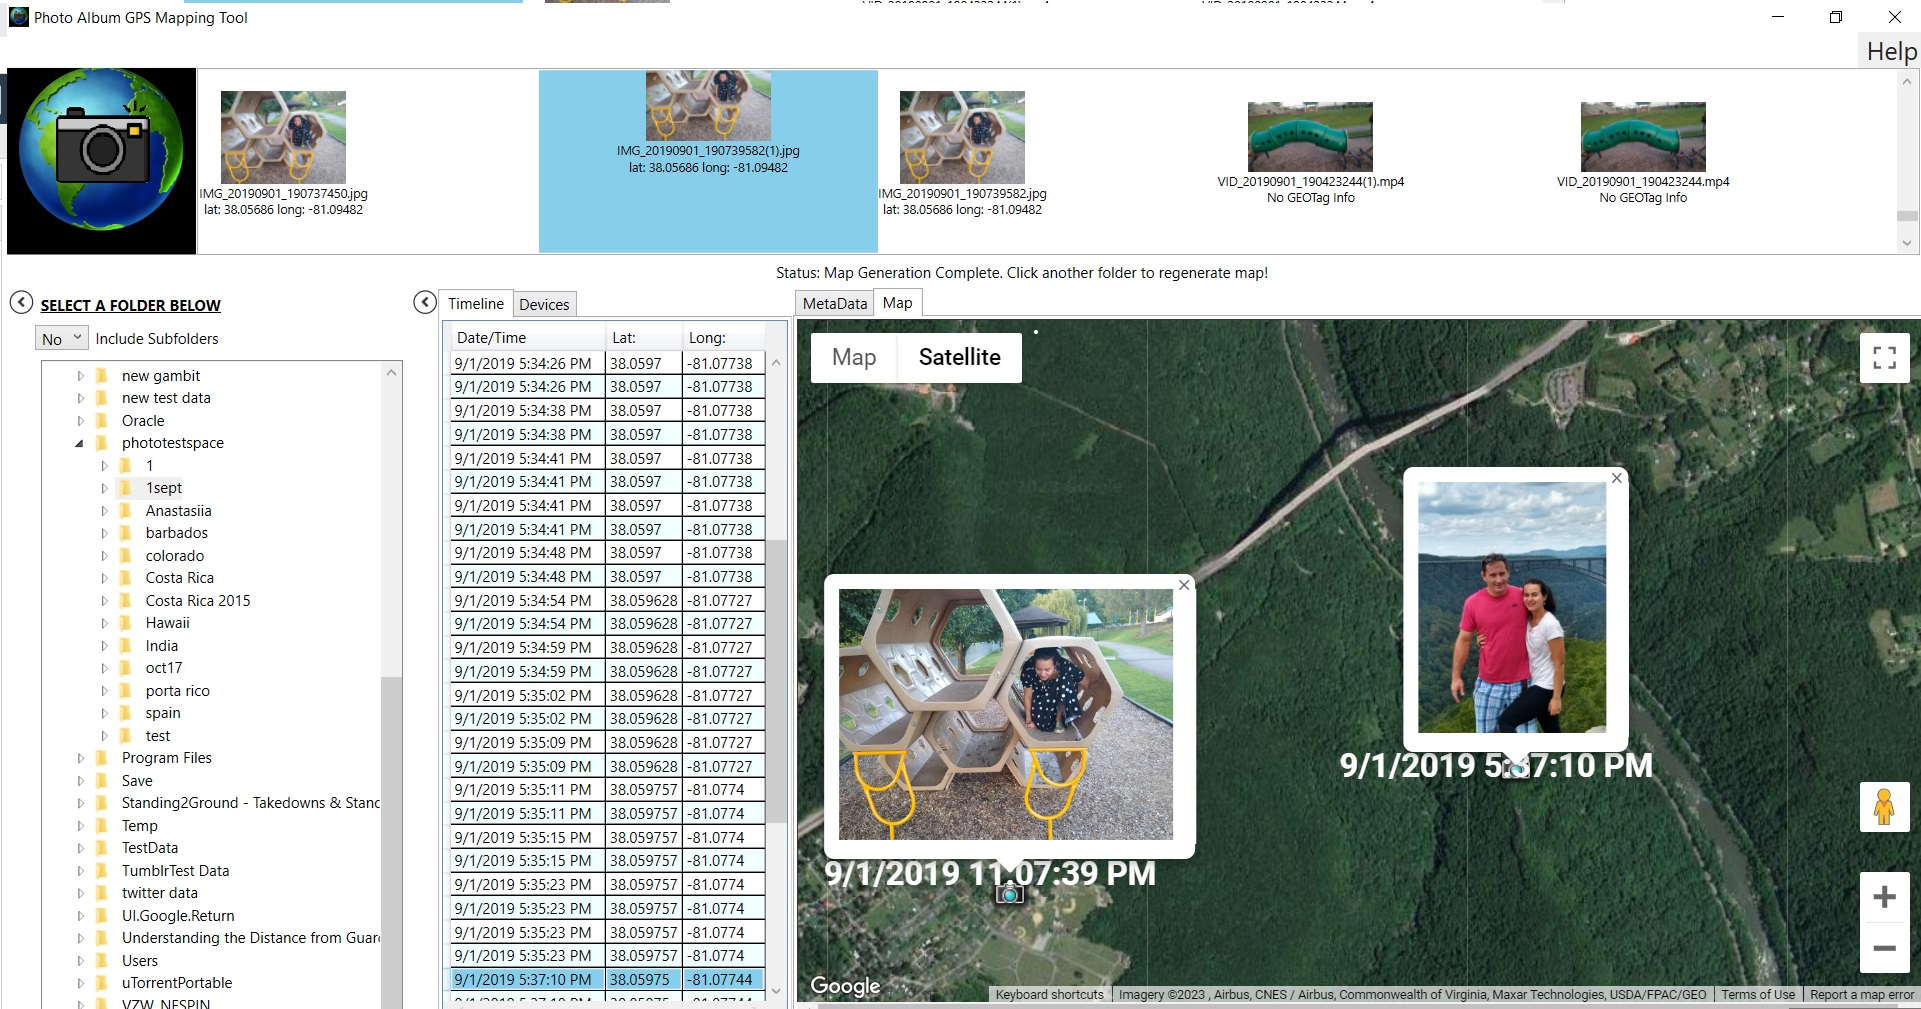This screenshot has height=1009, width=1921.
Task: Zoom out on the map
Action: (x=1884, y=948)
